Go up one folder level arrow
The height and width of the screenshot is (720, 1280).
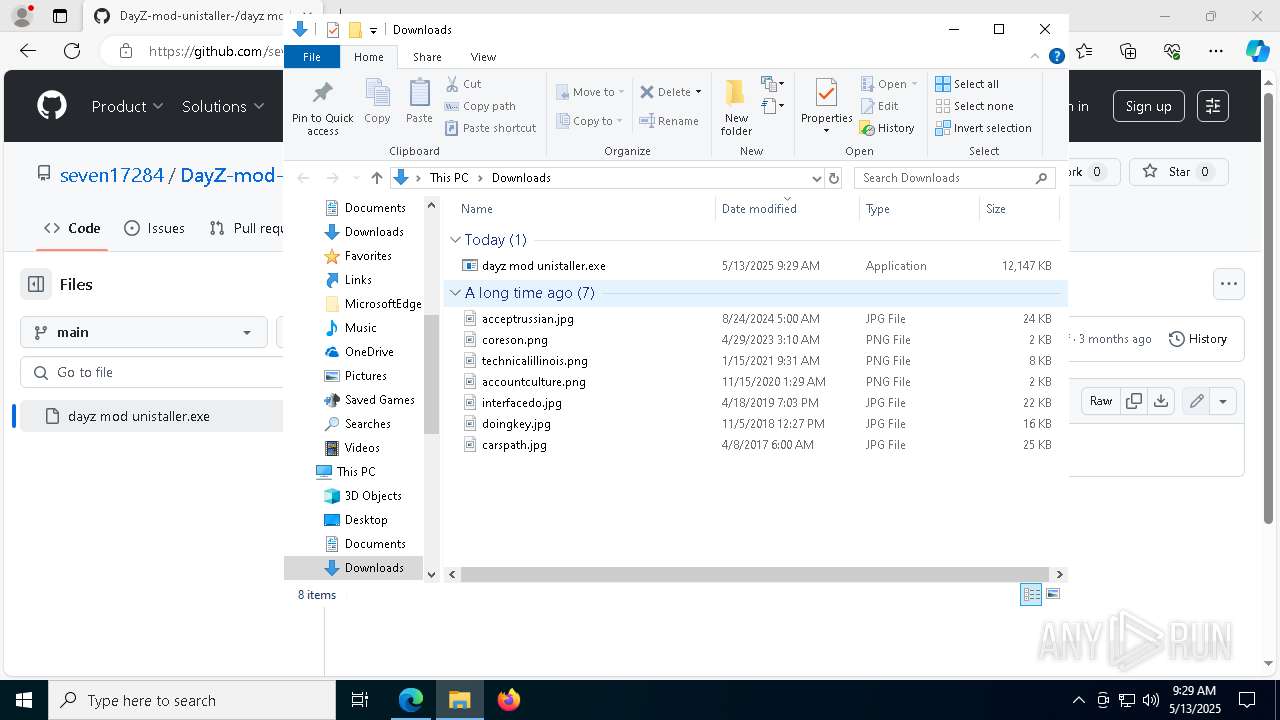(x=376, y=178)
